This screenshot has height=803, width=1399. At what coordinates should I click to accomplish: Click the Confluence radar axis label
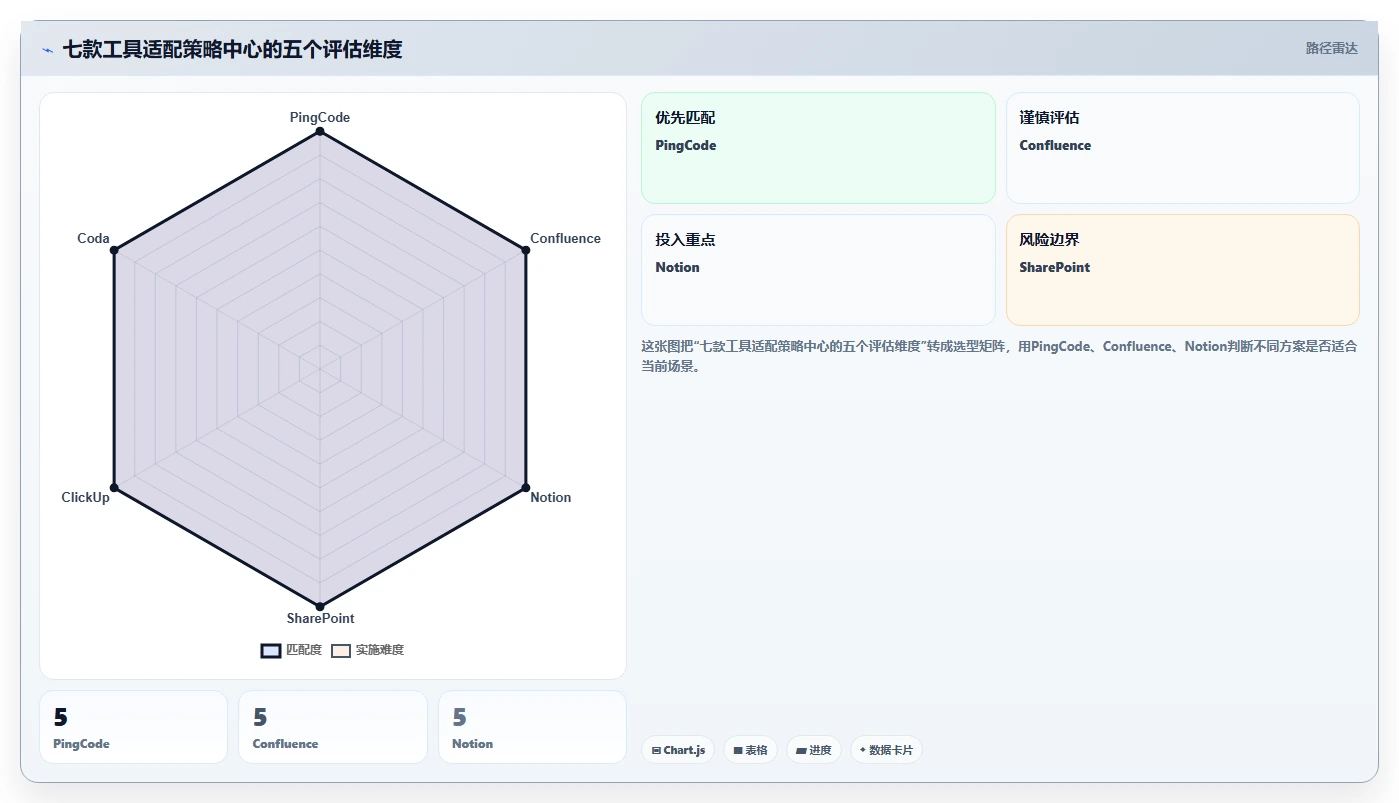pos(565,238)
